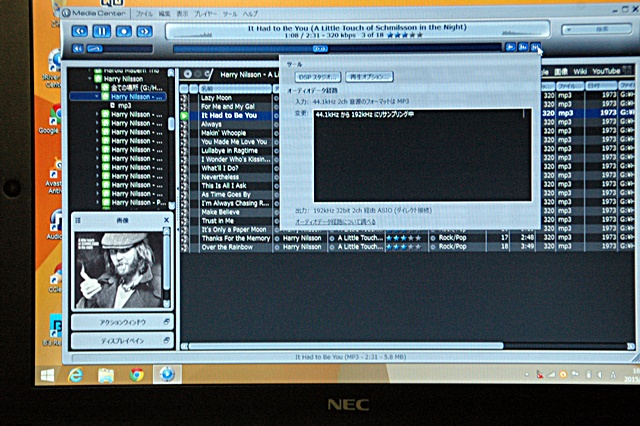Select the track Lazy Moon

(216, 98)
